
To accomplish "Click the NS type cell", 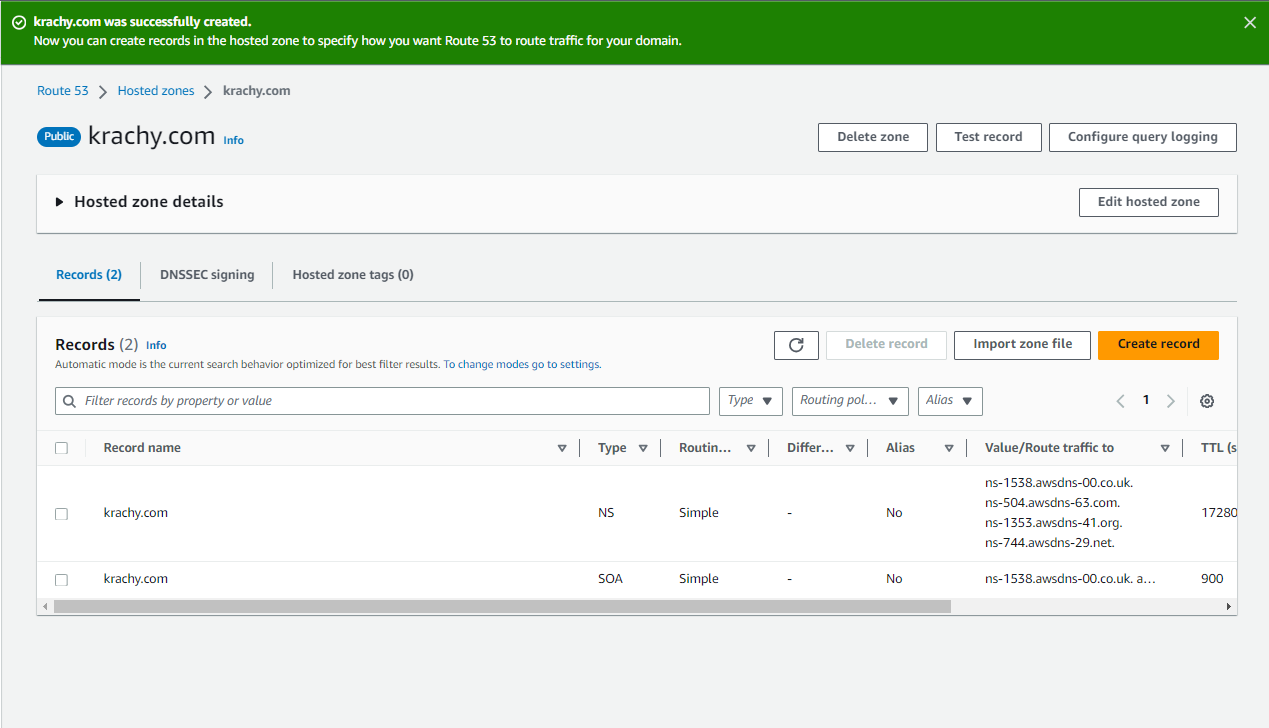I will 606,513.
